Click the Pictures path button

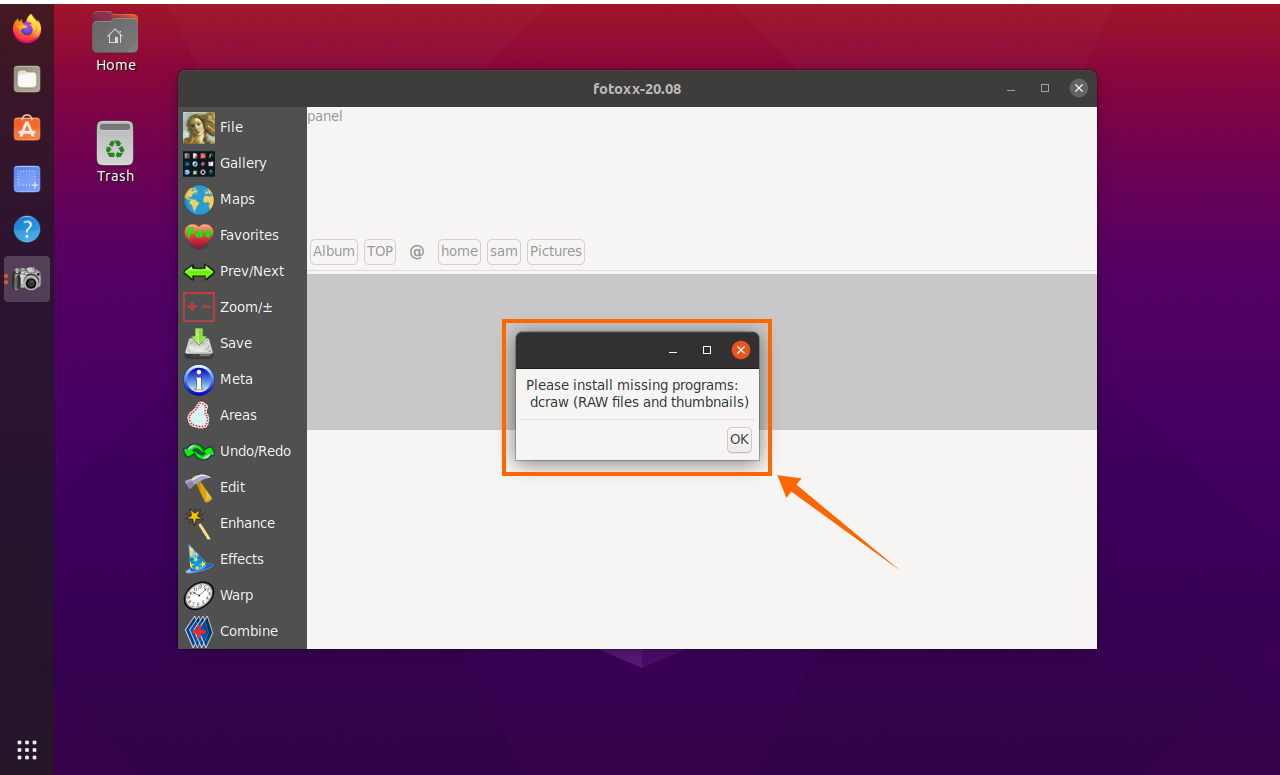(x=556, y=251)
